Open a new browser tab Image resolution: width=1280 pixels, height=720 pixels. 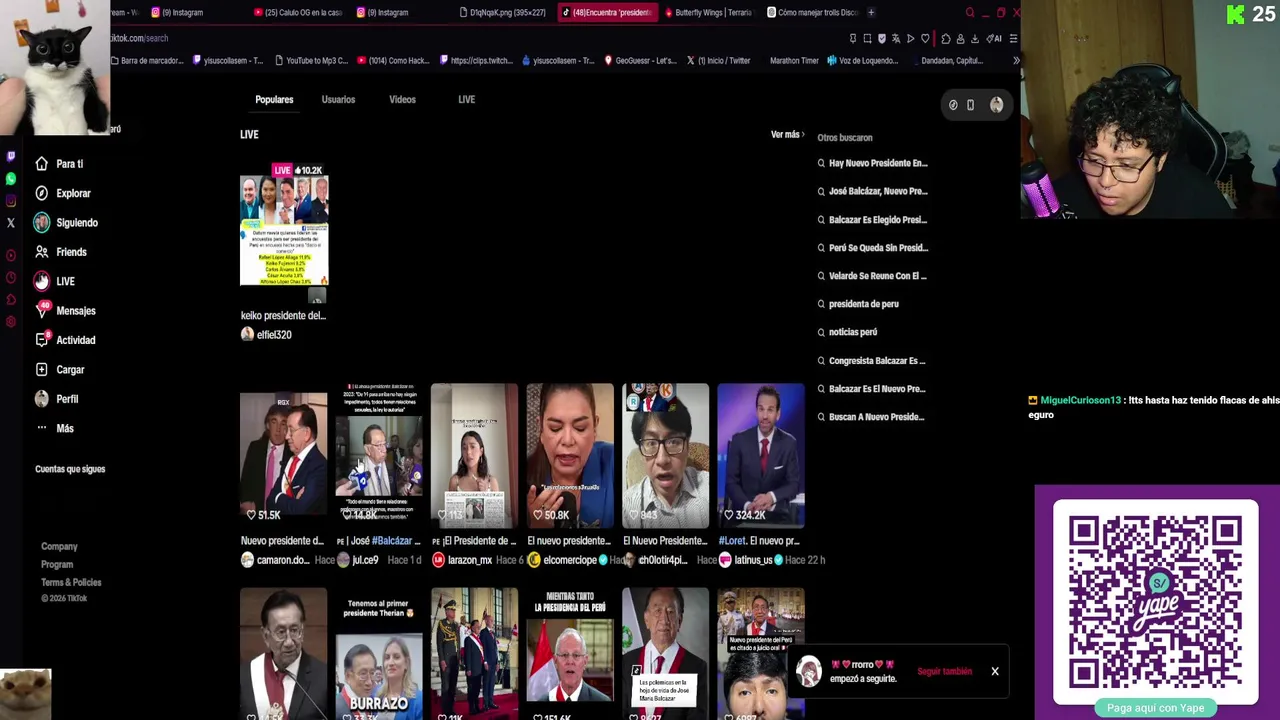click(871, 13)
